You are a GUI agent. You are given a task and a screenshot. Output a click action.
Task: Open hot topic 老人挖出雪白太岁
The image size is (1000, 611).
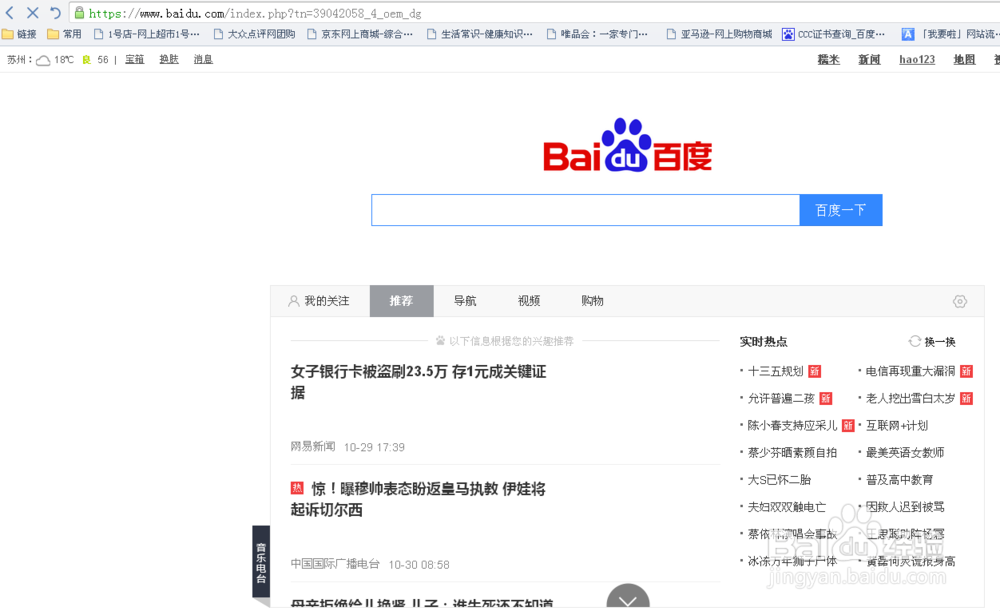[x=910, y=399]
